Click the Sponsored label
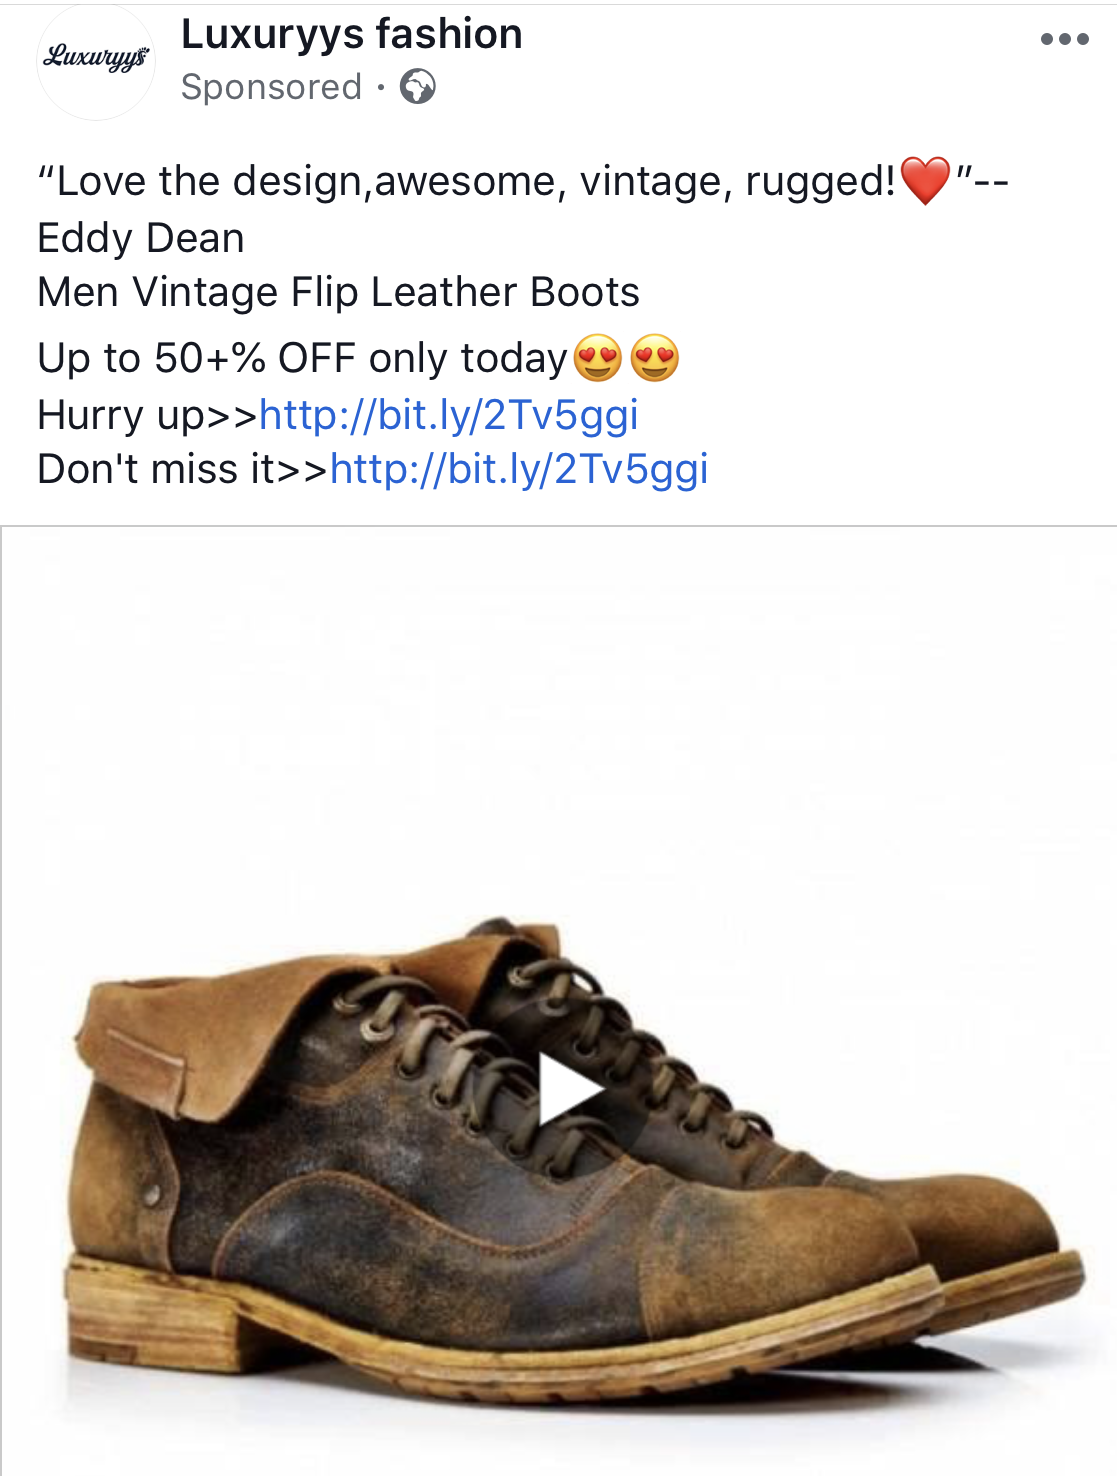 coord(271,88)
